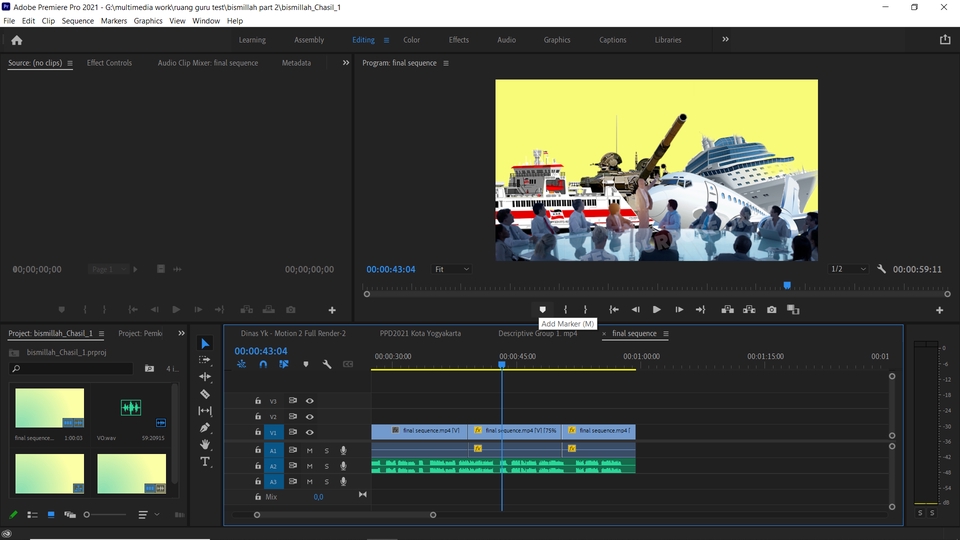Open Program monitor button editor plus

pyautogui.click(x=940, y=310)
